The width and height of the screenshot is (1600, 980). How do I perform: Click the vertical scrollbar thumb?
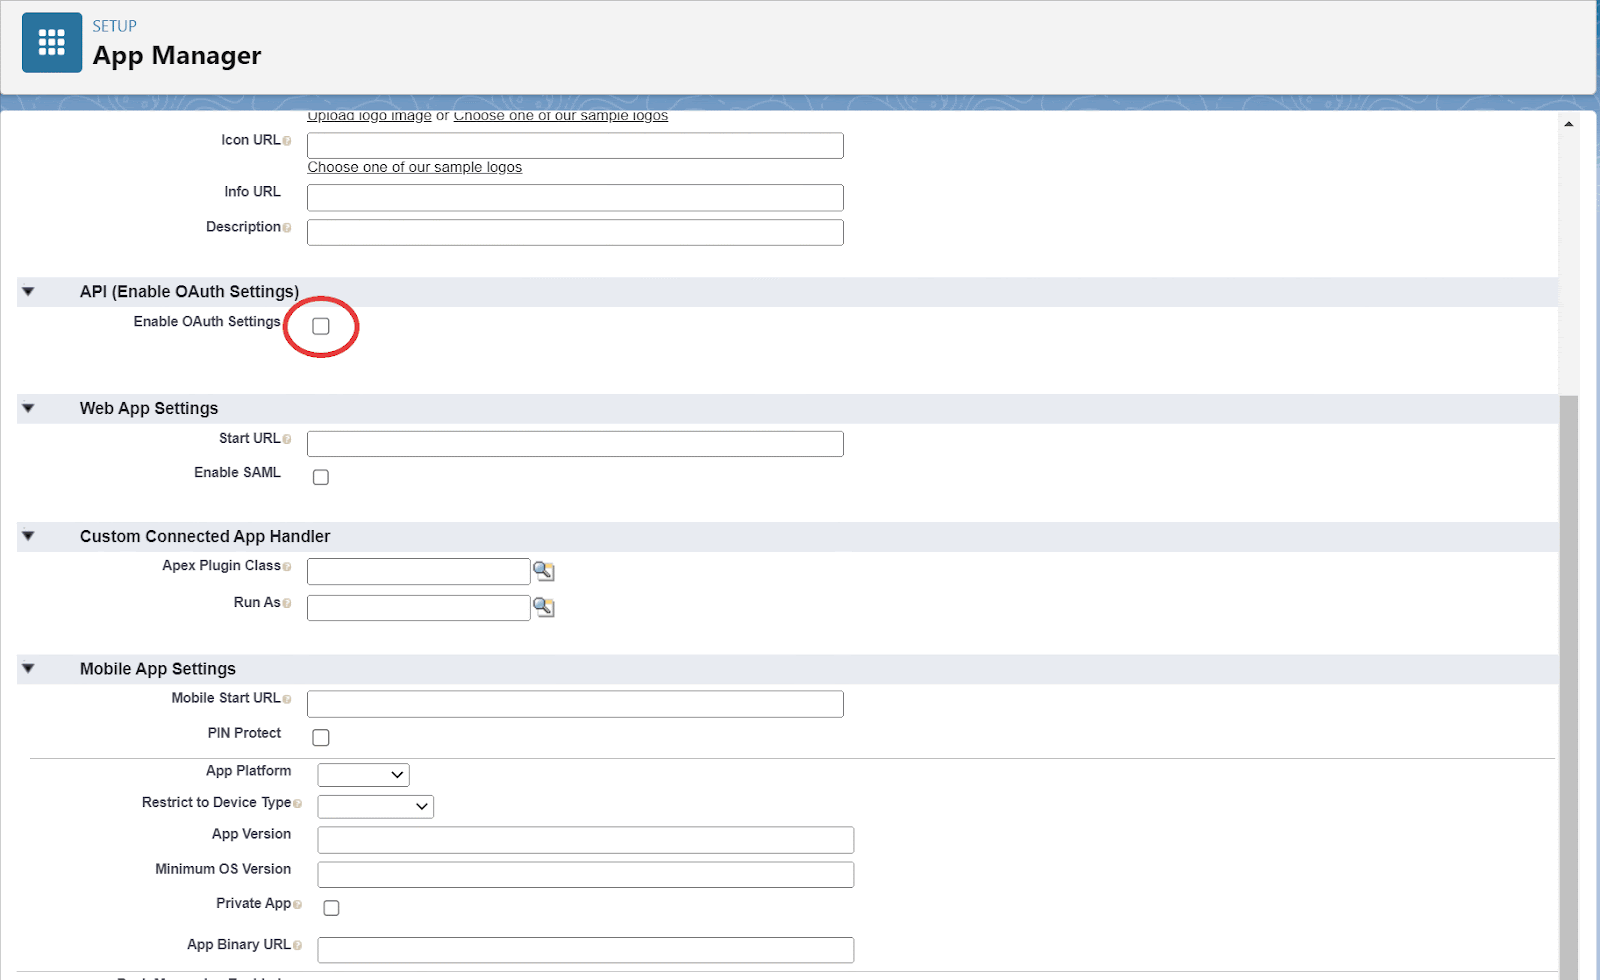tap(1568, 687)
